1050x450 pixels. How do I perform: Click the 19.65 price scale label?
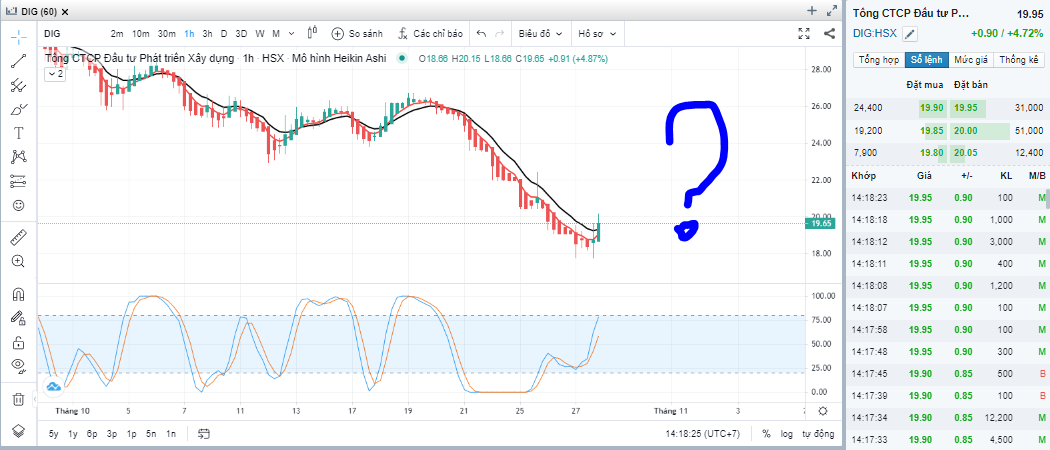(821, 224)
